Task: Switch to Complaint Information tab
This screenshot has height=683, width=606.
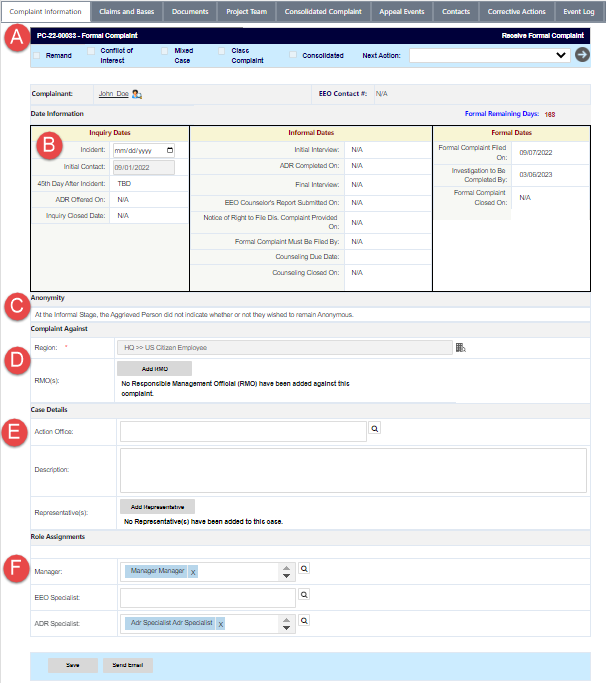Action: [x=46, y=12]
